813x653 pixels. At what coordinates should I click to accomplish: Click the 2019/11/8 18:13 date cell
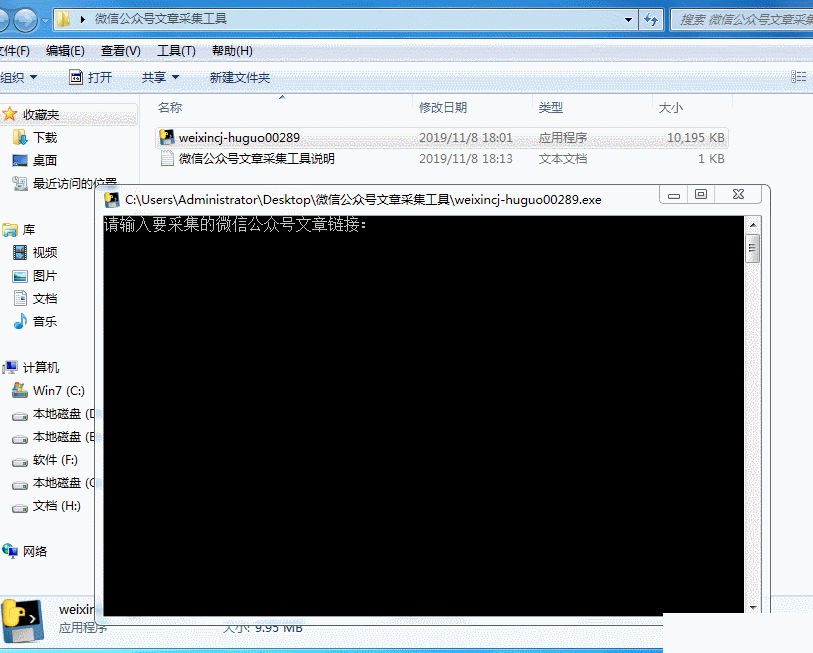click(465, 159)
